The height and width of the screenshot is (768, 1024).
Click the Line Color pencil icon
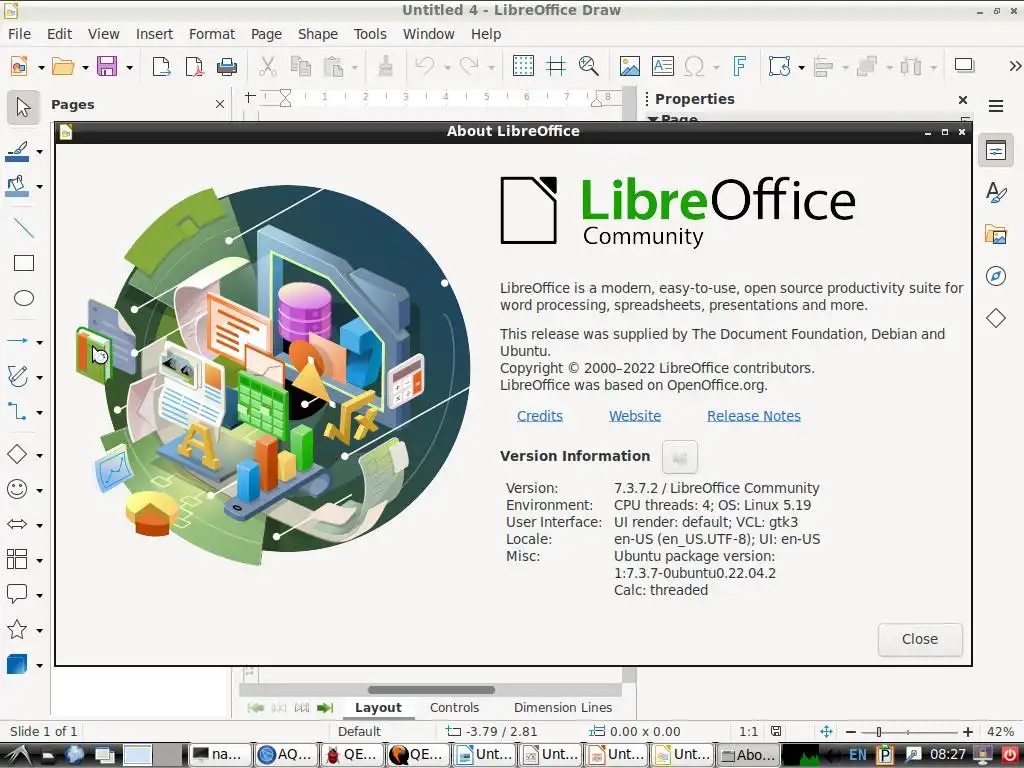coord(17,152)
